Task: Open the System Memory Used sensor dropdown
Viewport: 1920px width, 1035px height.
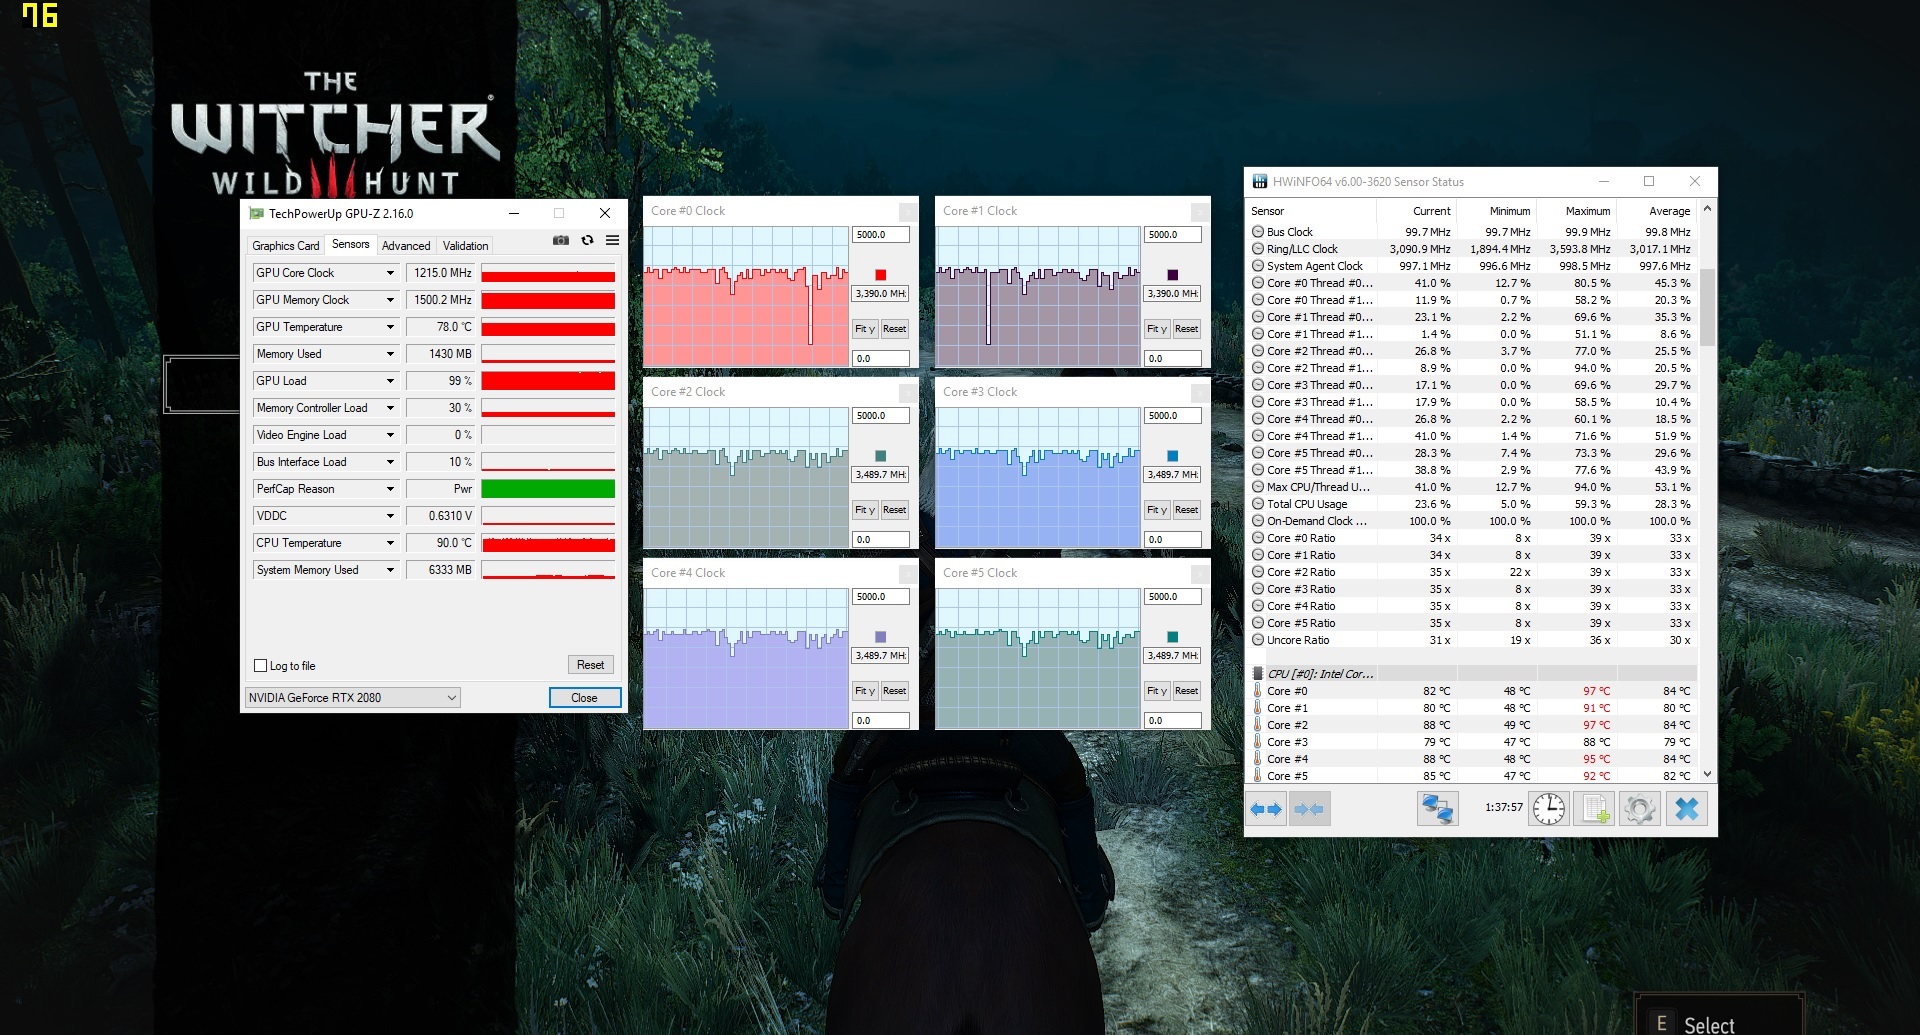Action: coord(390,570)
